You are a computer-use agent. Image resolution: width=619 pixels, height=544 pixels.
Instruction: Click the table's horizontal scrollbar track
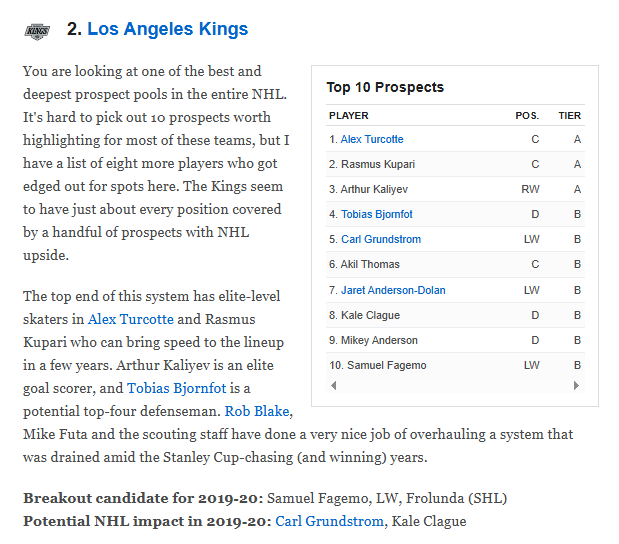point(455,385)
